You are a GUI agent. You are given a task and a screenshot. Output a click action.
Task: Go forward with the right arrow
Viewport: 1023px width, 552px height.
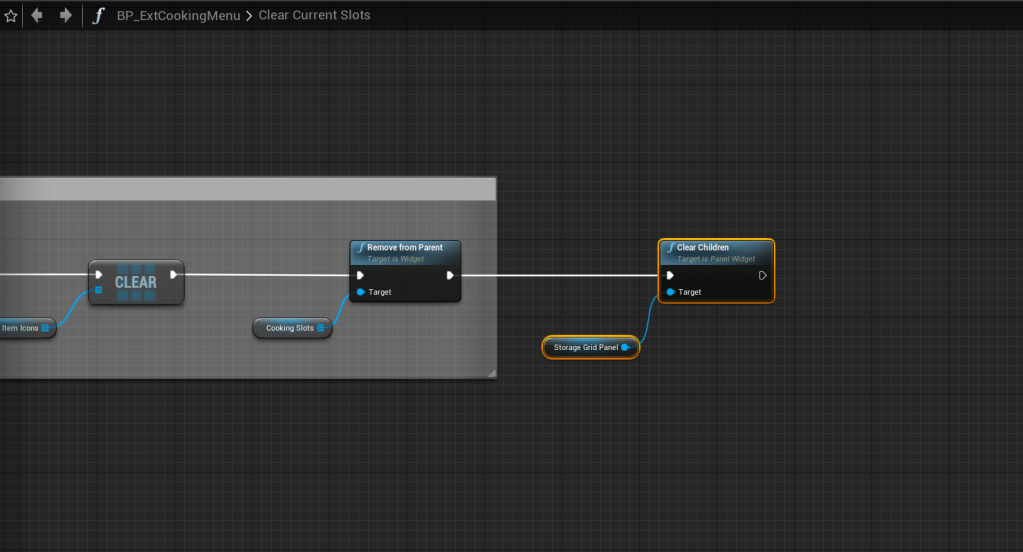click(65, 15)
